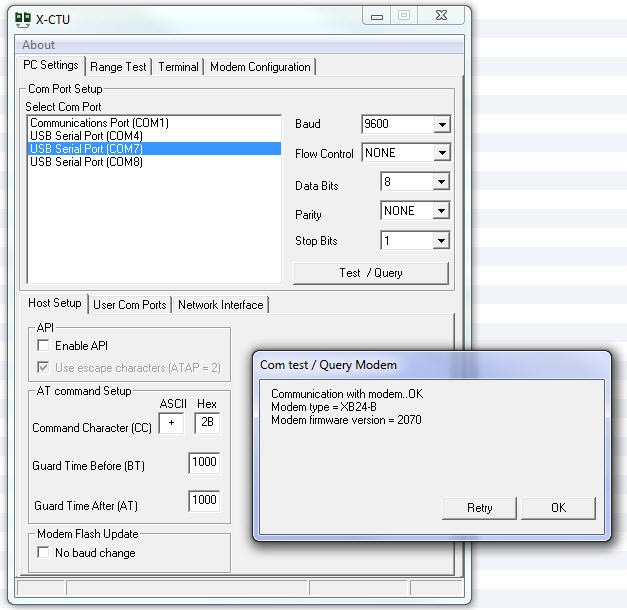The height and width of the screenshot is (610, 627).
Task: Toggle Use escape characters checkbox
Action: coord(43,368)
